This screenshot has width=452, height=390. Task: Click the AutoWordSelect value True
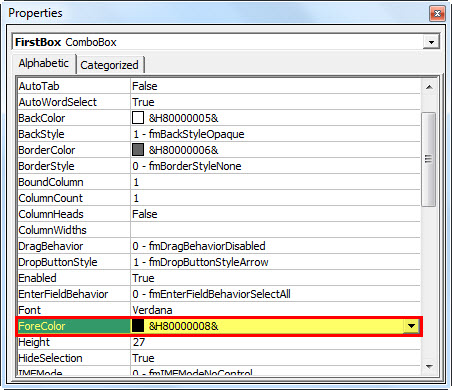[143, 102]
